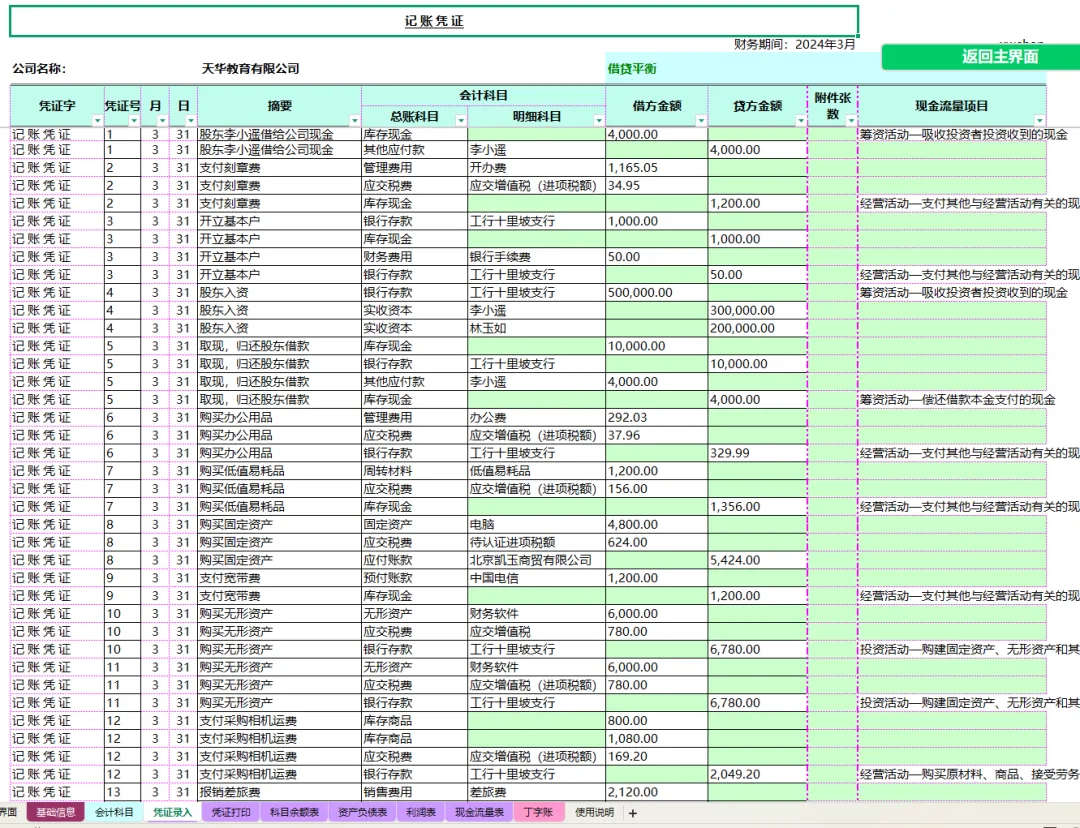The height and width of the screenshot is (828, 1080).
Task: Open the 利润表 sheet tab
Action: [421, 812]
